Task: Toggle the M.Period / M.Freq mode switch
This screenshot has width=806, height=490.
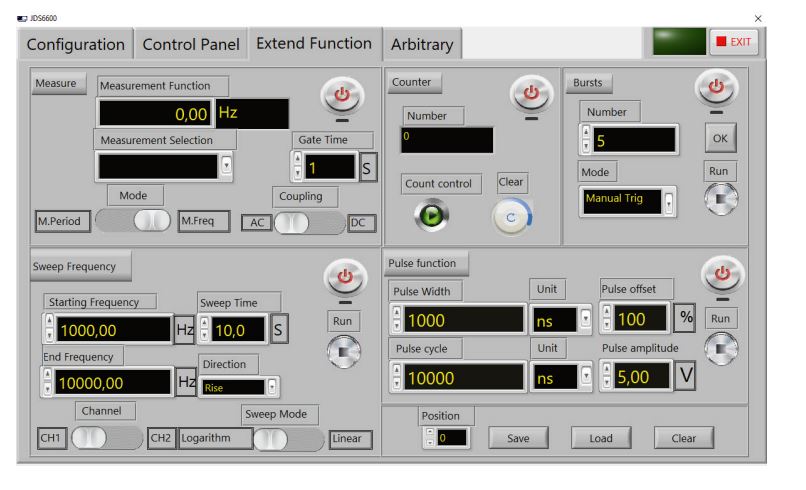Action: pyautogui.click(x=133, y=222)
